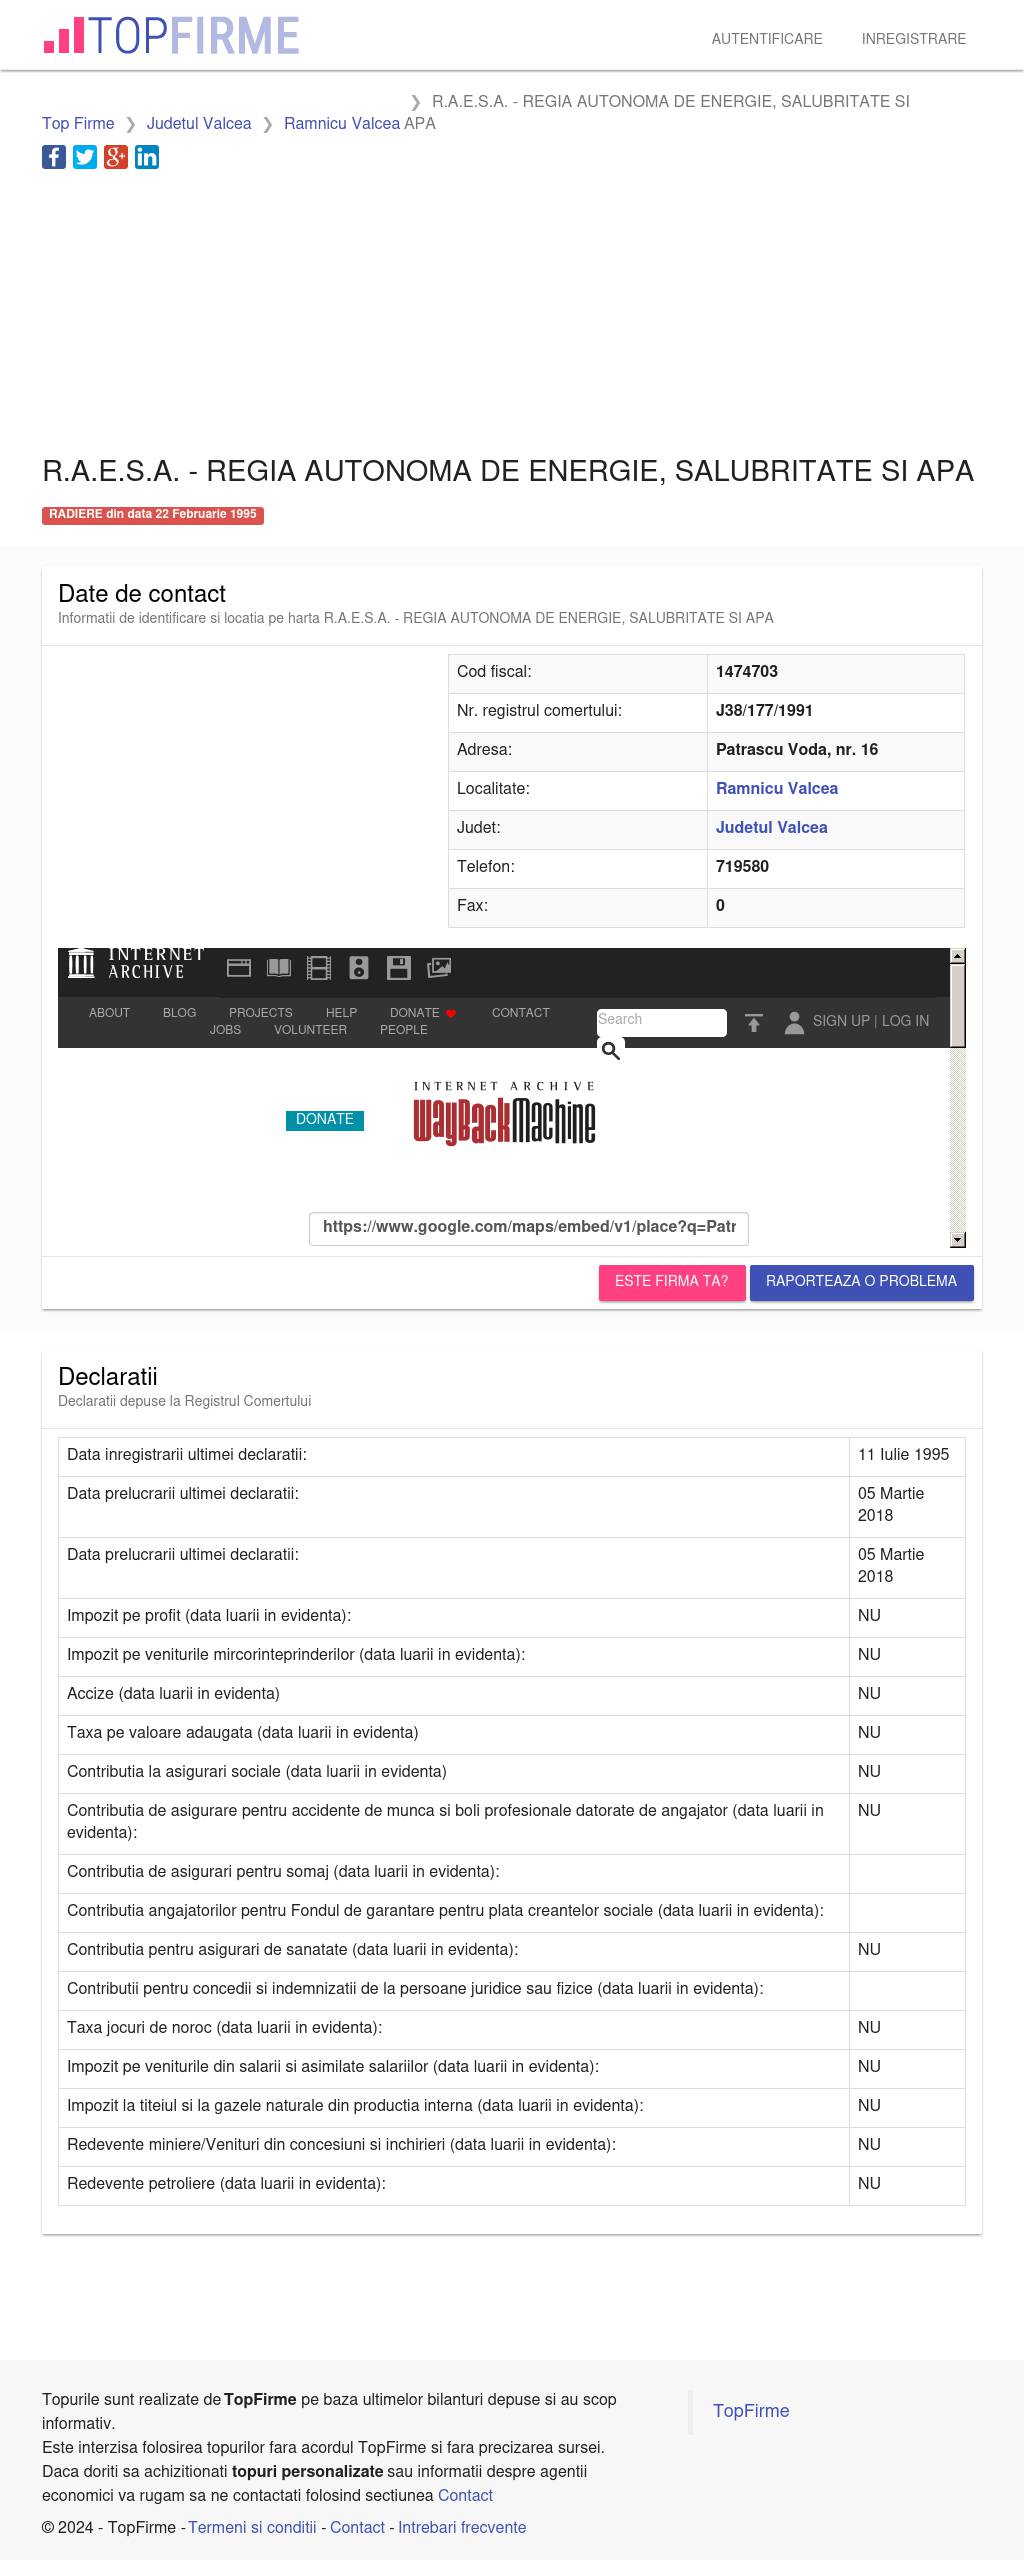Share page via LinkedIn icon
Viewport: 1024px width, 2560px height.
pyautogui.click(x=147, y=157)
